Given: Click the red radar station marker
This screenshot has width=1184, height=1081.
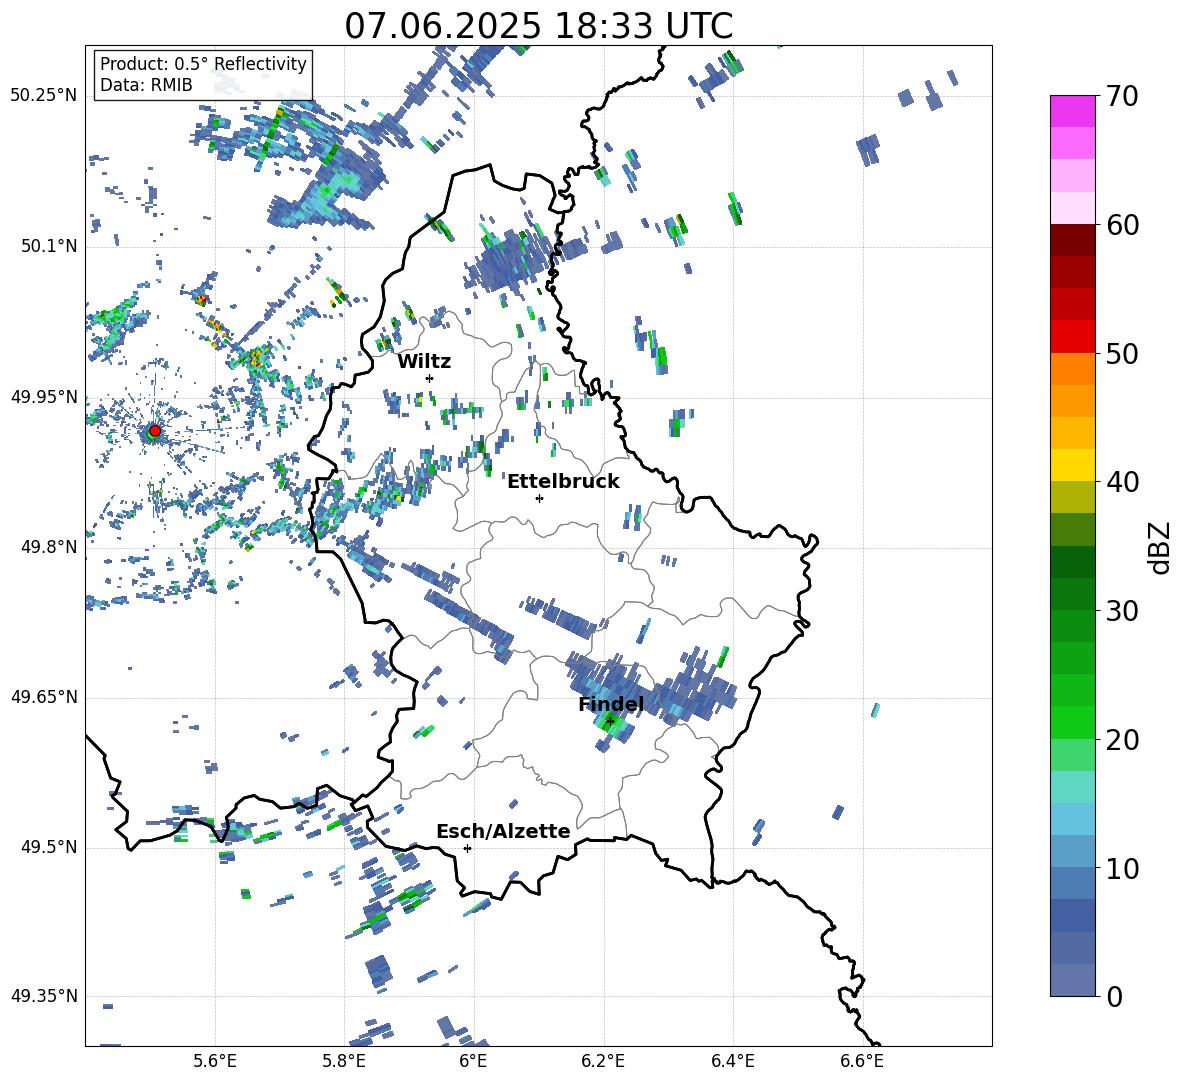Looking at the screenshot, I should pyautogui.click(x=155, y=431).
